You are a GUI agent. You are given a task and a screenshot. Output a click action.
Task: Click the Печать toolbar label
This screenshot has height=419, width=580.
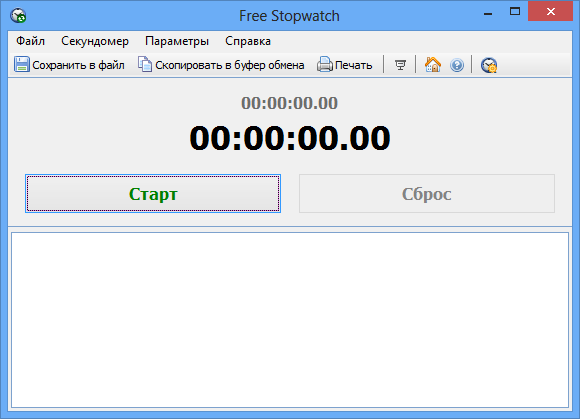pos(353,65)
